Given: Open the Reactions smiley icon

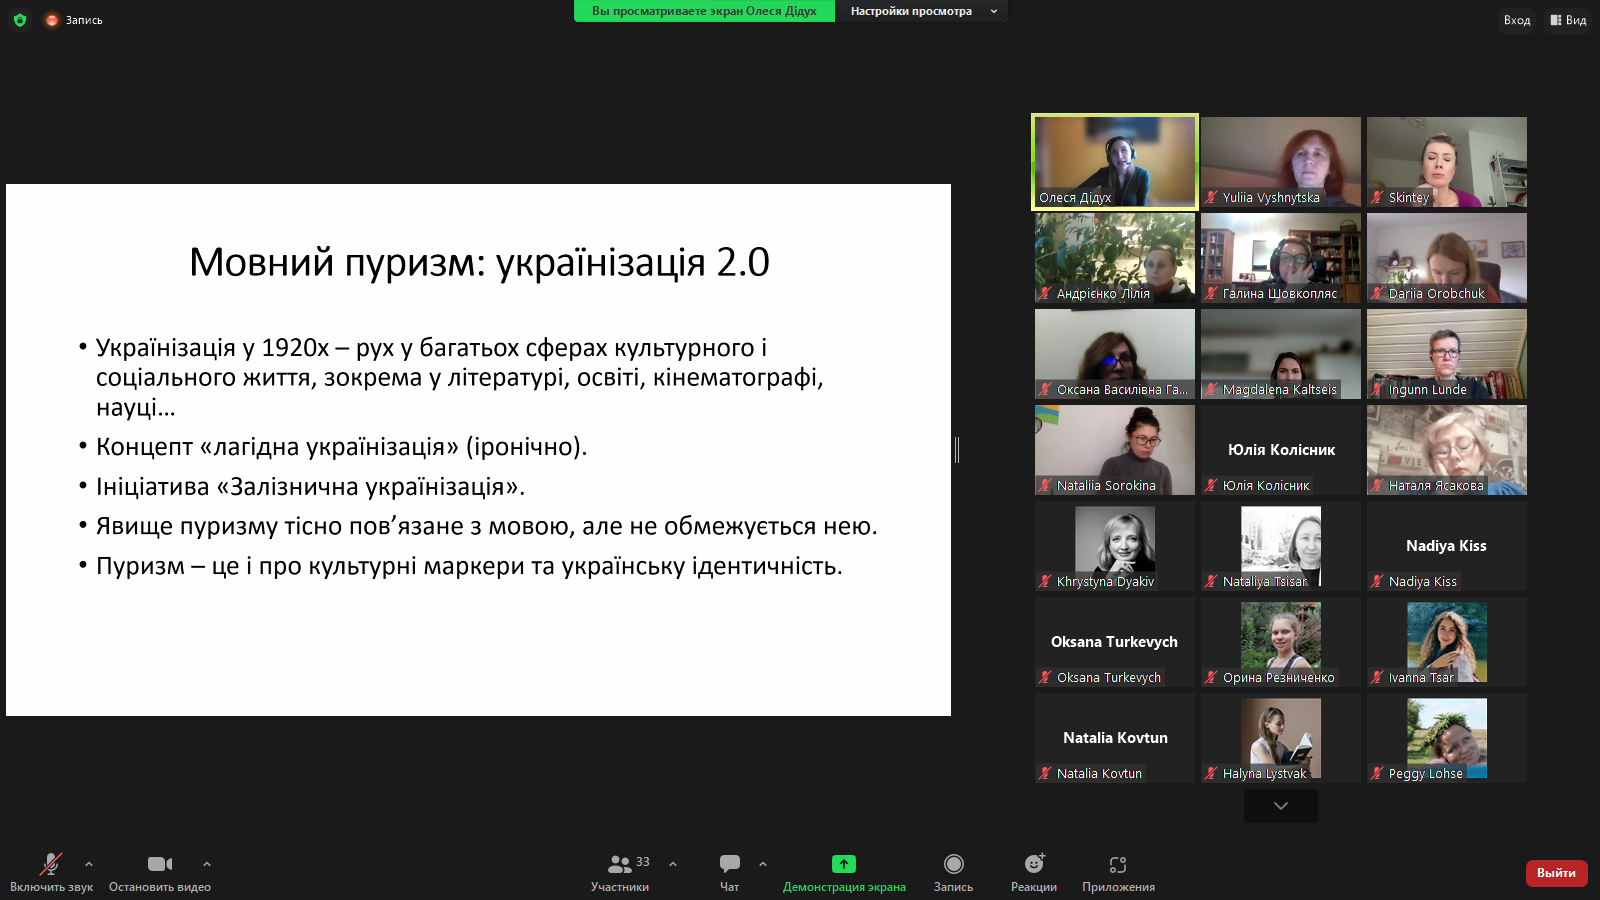Looking at the screenshot, I should pyautogui.click(x=1034, y=865).
